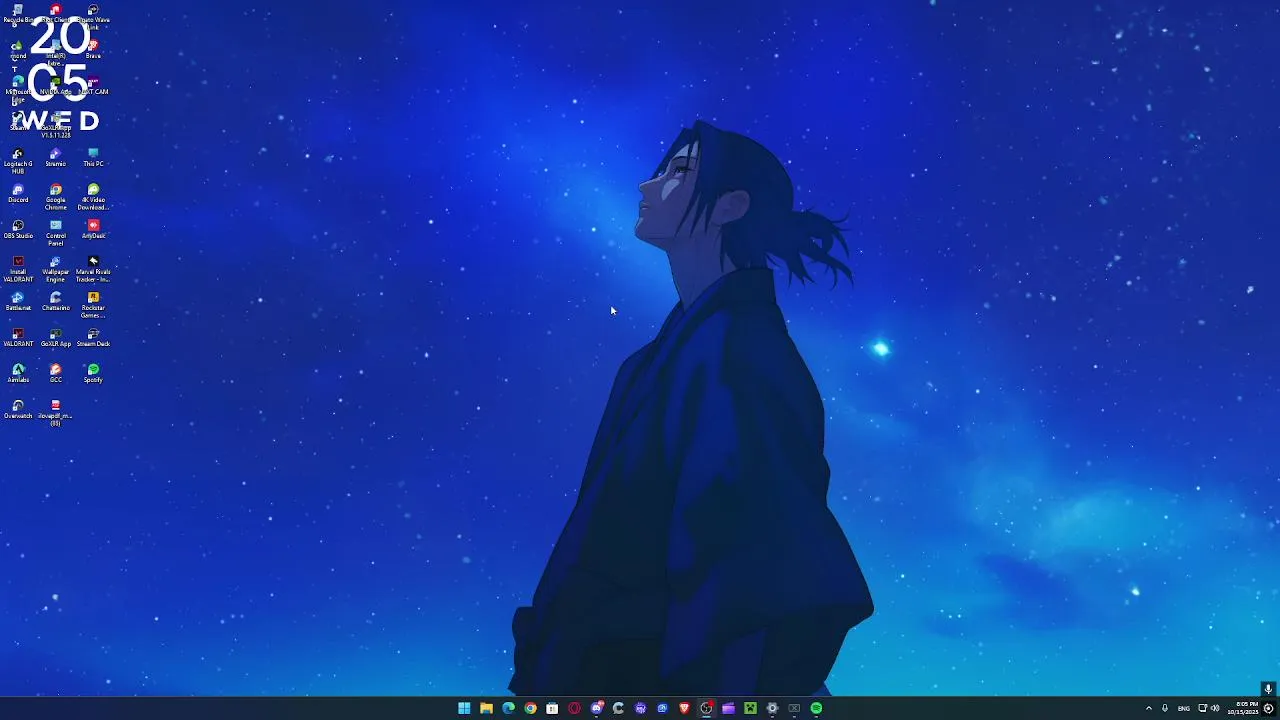This screenshot has height=720, width=1280.
Task: Open Minecraft creeper icon in taskbar
Action: pos(750,708)
